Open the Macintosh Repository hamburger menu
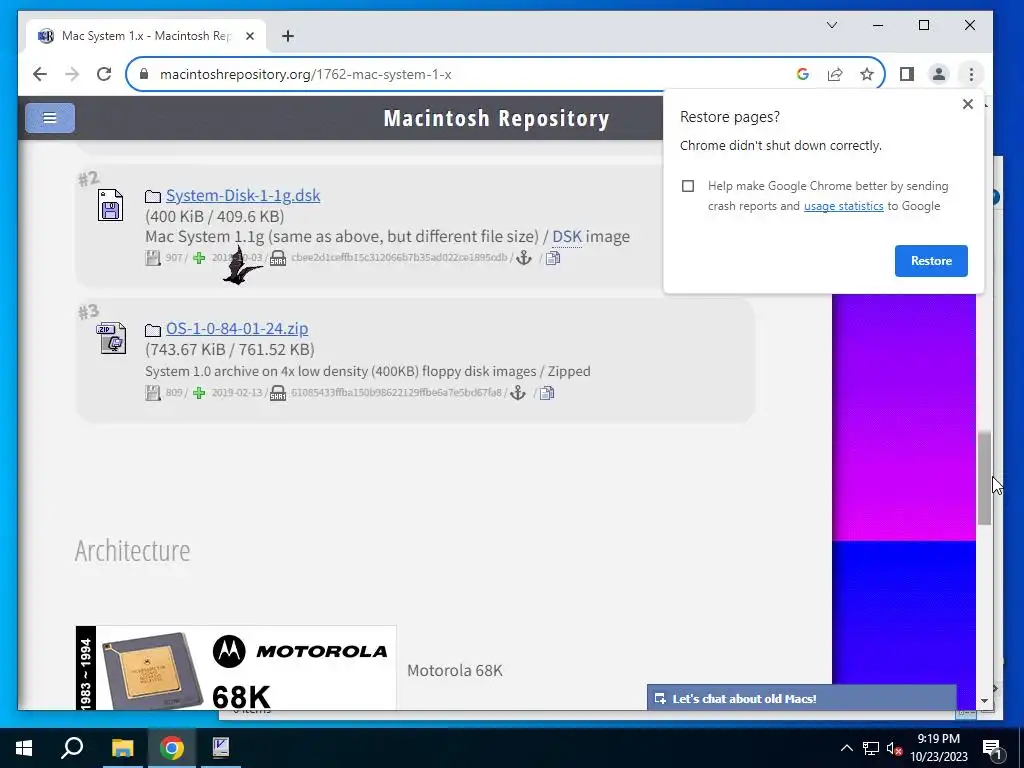This screenshot has height=768, width=1024. pyautogui.click(x=50, y=118)
